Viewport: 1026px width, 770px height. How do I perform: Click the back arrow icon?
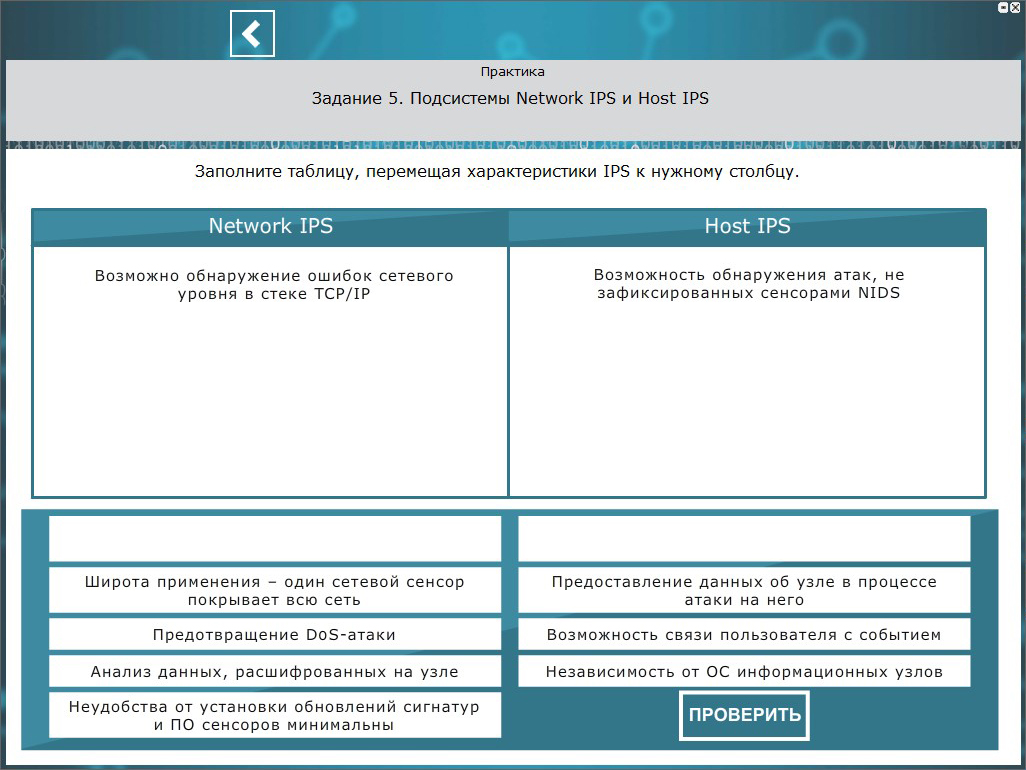pos(252,34)
